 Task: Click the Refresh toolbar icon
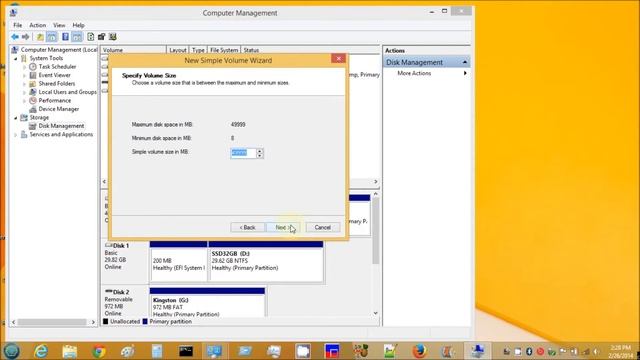[x=91, y=37]
